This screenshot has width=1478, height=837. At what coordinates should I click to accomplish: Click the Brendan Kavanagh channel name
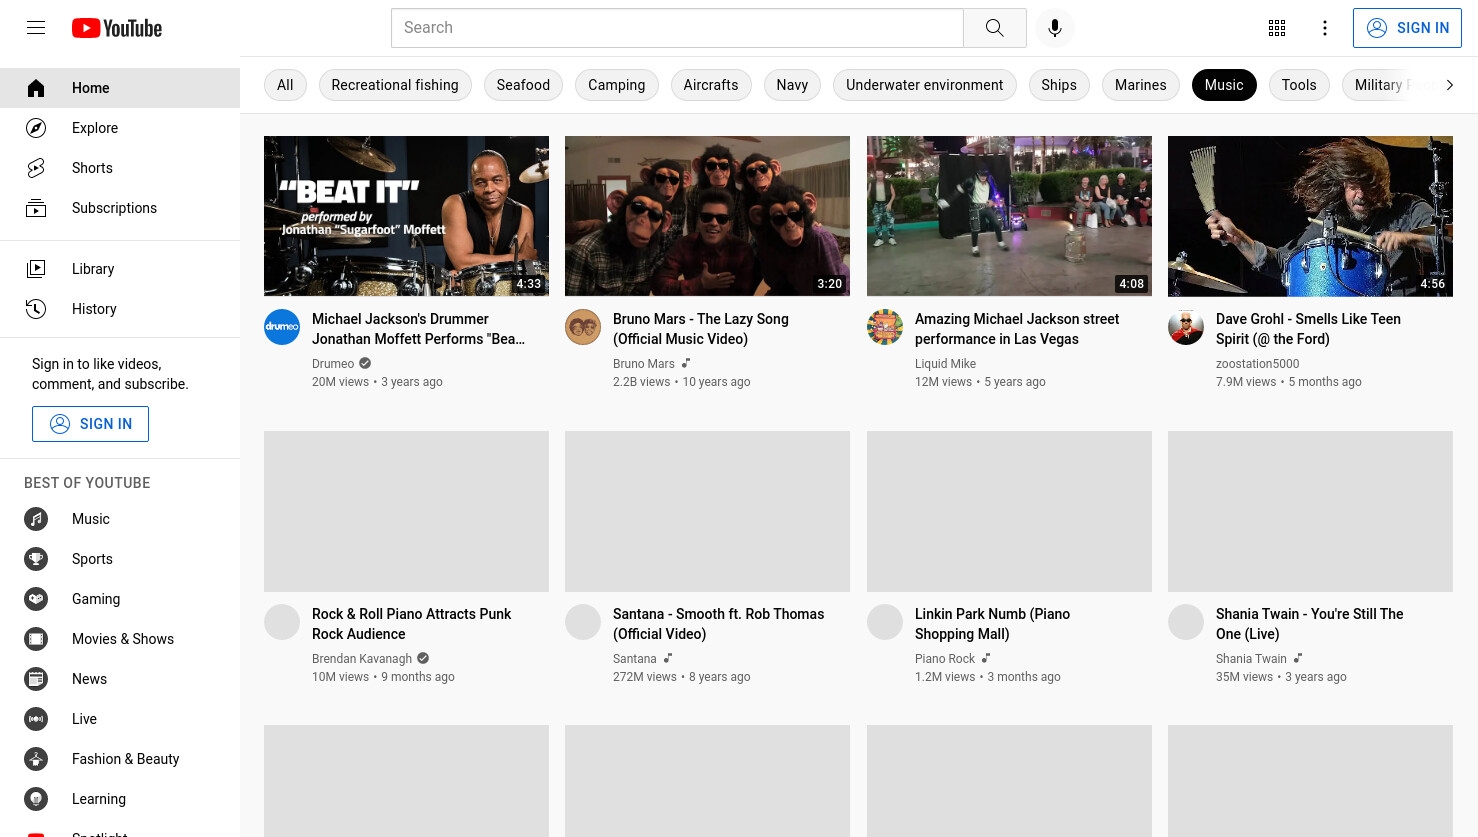coord(362,659)
